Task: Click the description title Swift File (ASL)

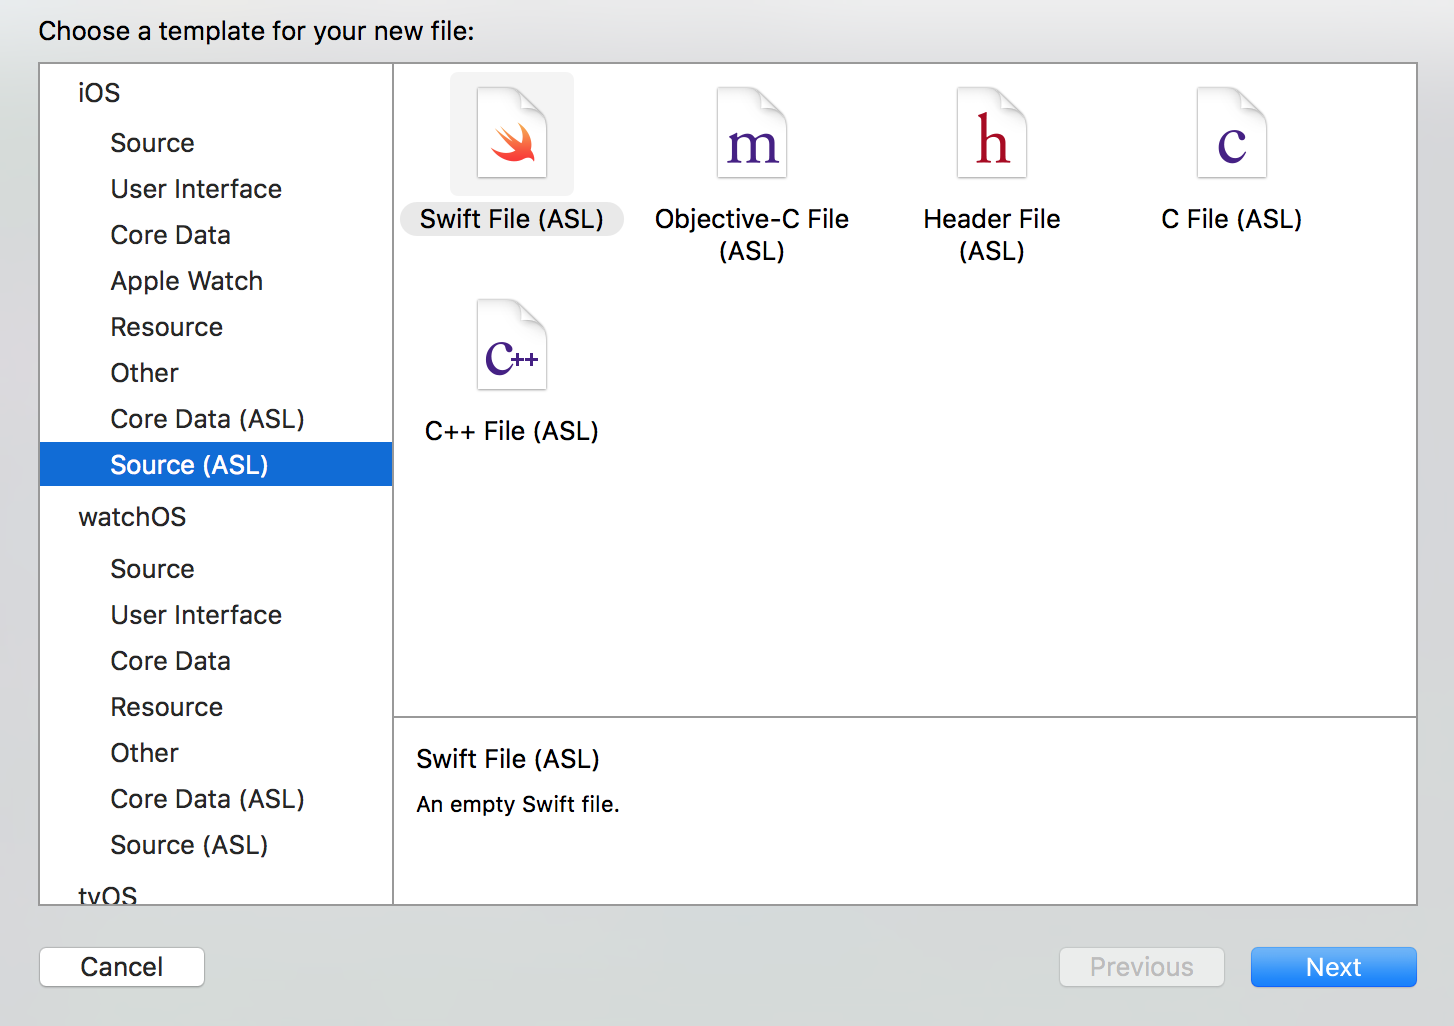Action: [x=508, y=759]
